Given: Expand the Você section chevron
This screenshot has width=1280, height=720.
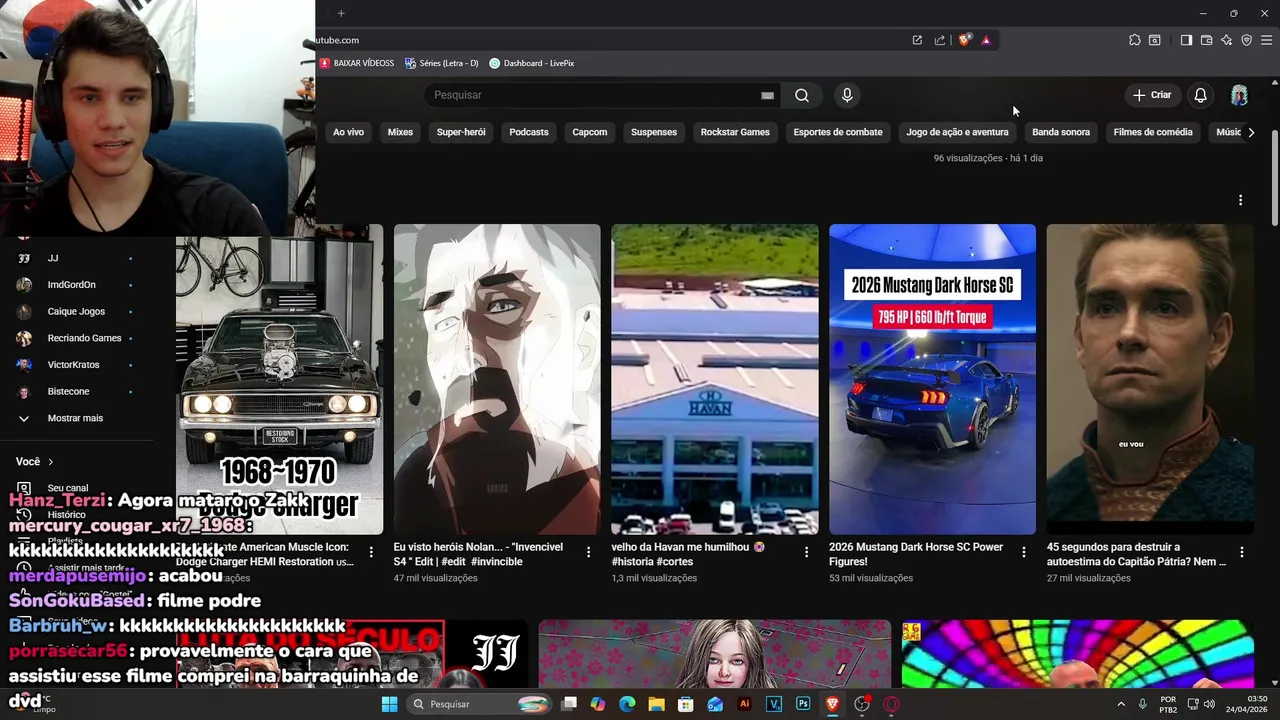Looking at the screenshot, I should pyautogui.click(x=50, y=462).
